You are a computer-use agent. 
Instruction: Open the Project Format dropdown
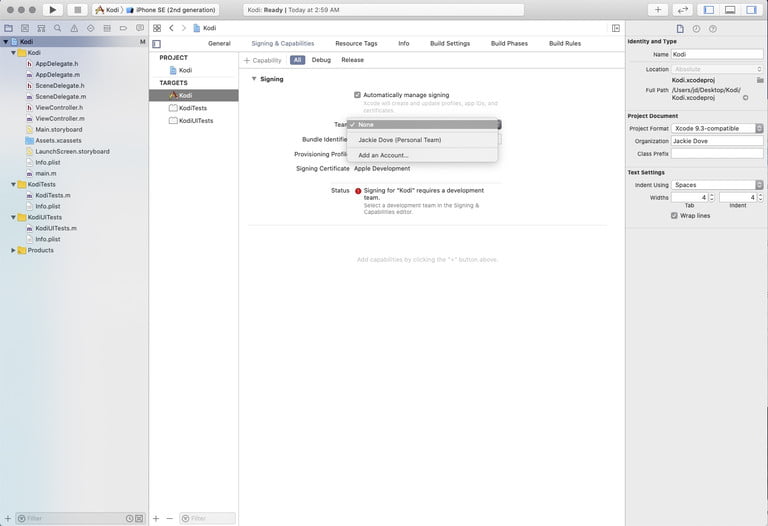click(x=717, y=128)
